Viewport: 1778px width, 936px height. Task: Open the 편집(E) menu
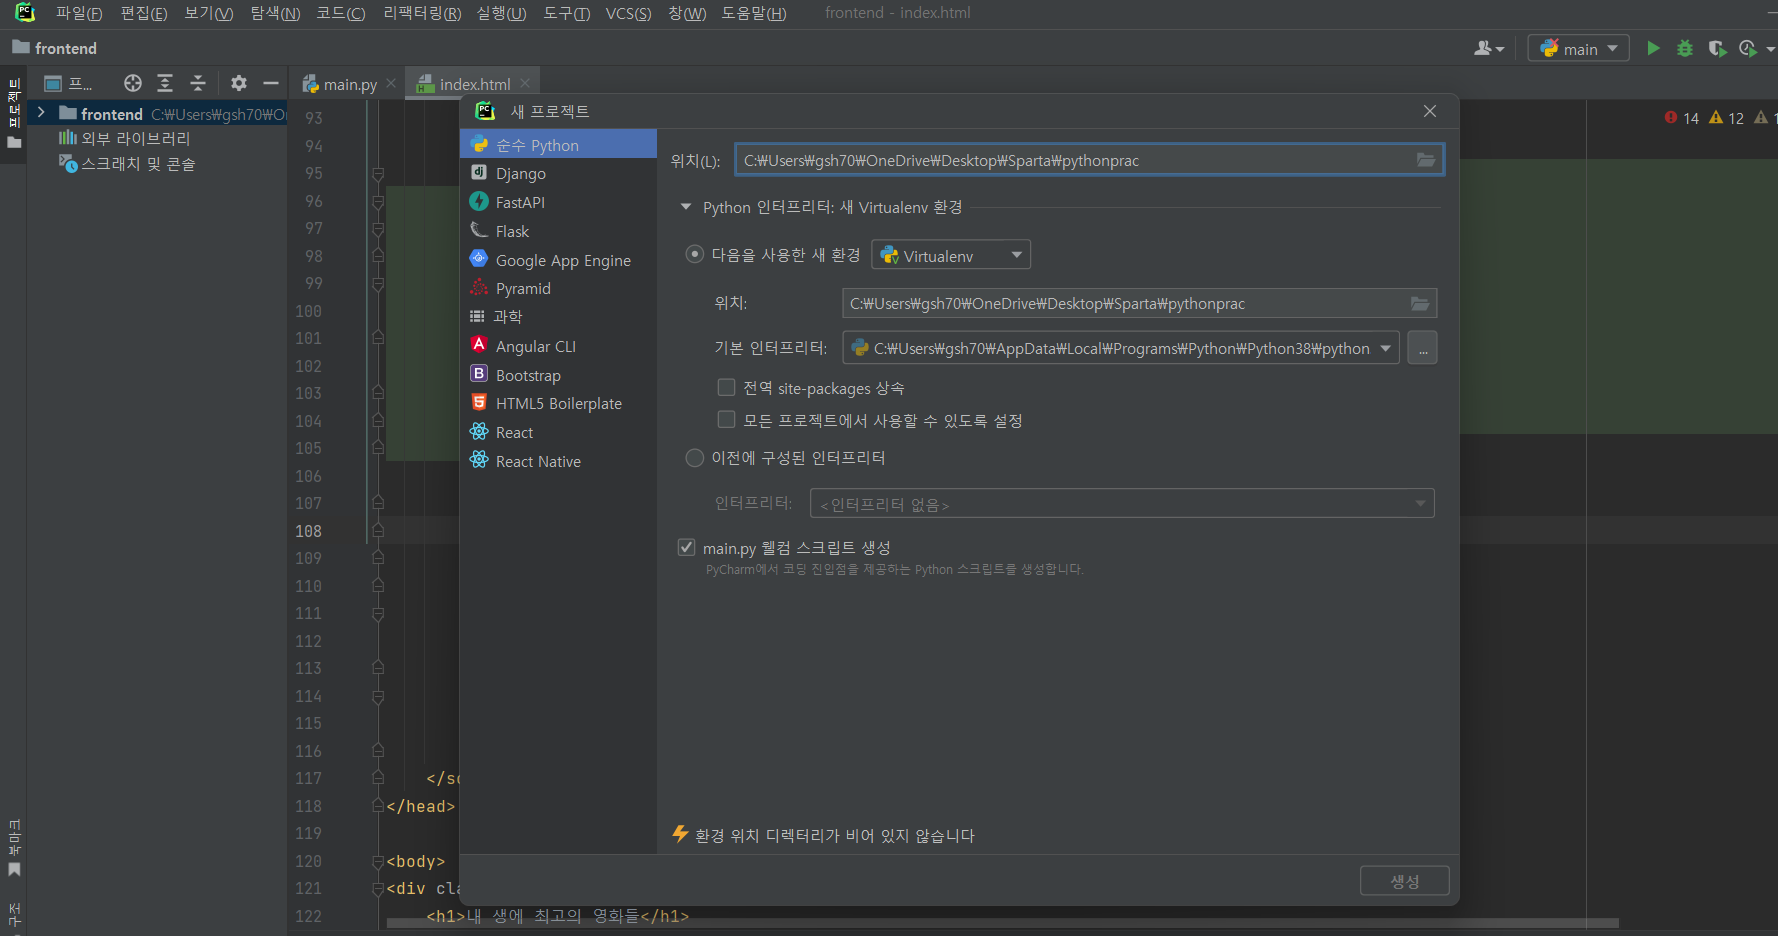pos(144,13)
